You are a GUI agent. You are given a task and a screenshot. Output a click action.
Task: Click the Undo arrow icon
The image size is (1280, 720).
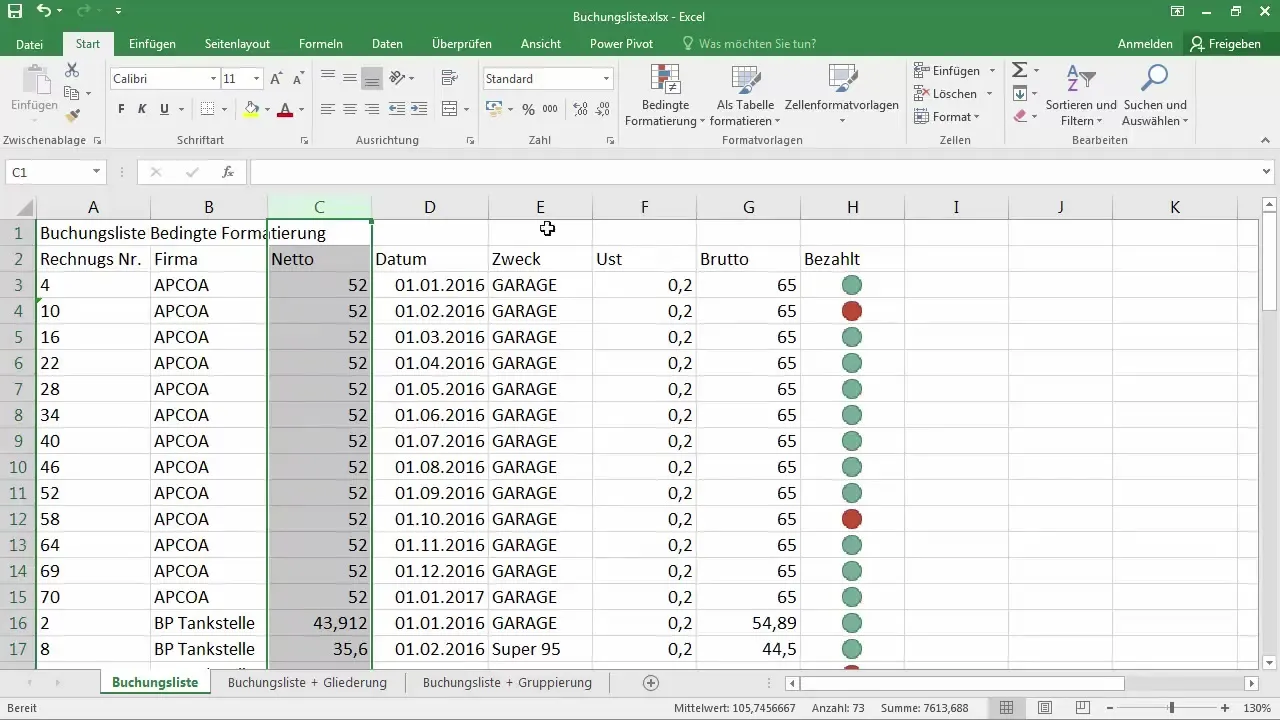tap(43, 12)
